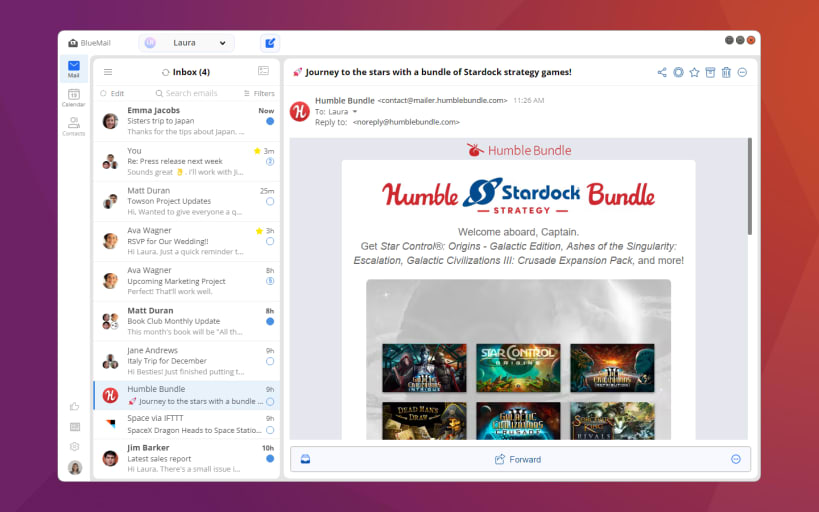Open Emma Jacobs Sisters trip email

(x=186, y=121)
